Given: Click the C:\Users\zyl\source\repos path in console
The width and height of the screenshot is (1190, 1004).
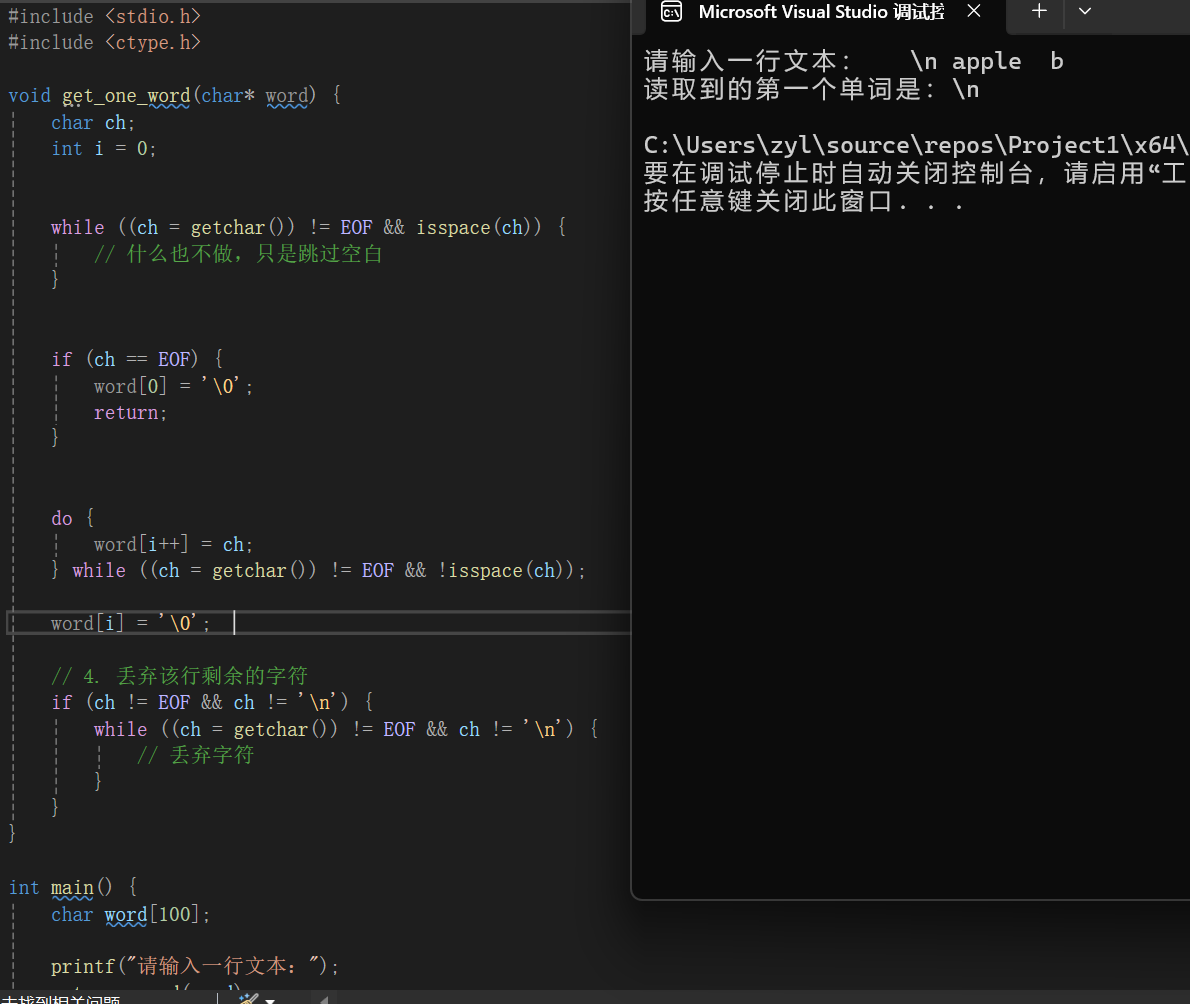Looking at the screenshot, I should pyautogui.click(x=917, y=145).
